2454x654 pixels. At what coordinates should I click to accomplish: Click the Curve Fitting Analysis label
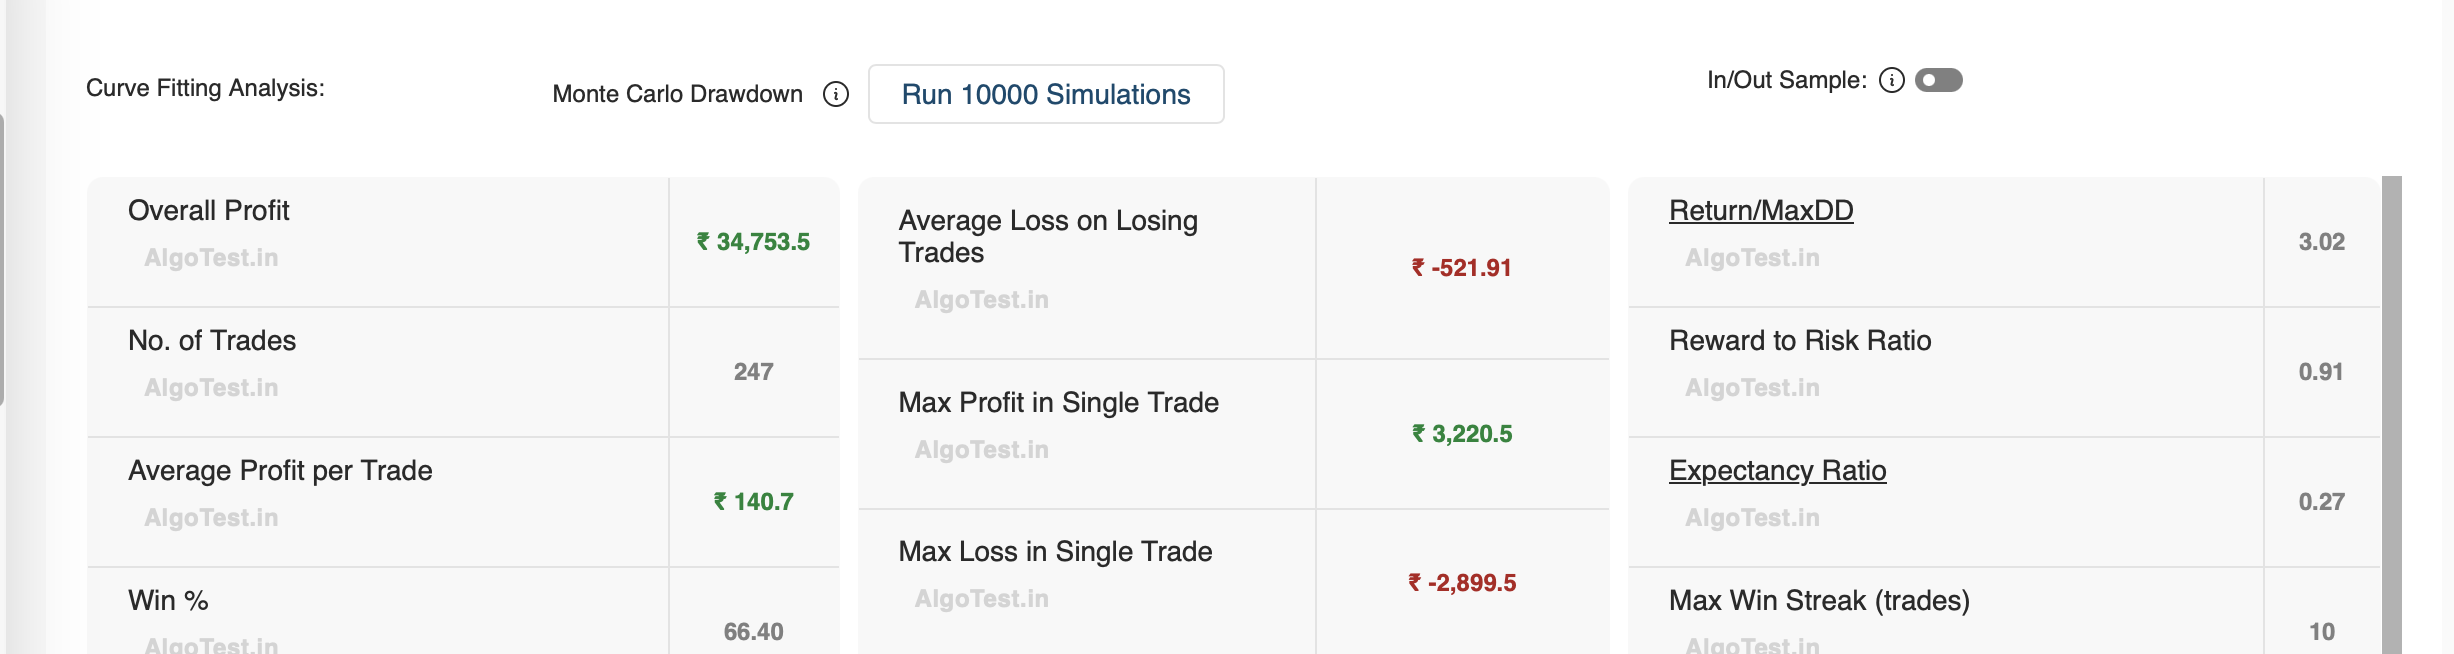tap(205, 88)
